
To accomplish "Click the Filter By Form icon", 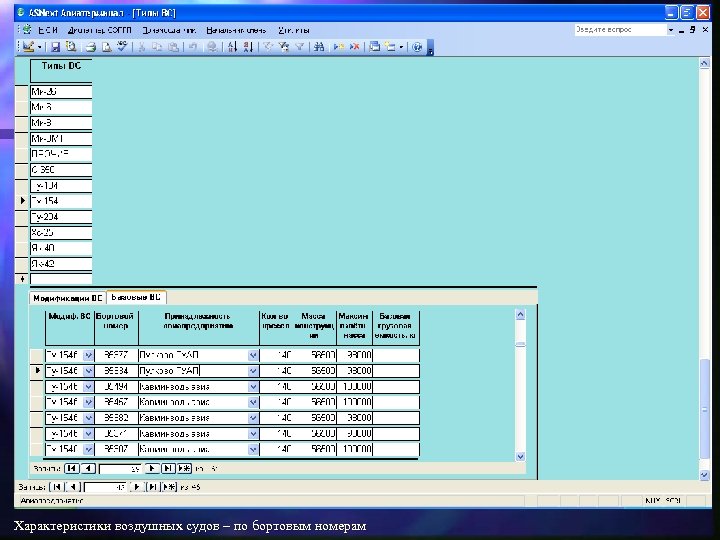I will (x=284, y=47).
